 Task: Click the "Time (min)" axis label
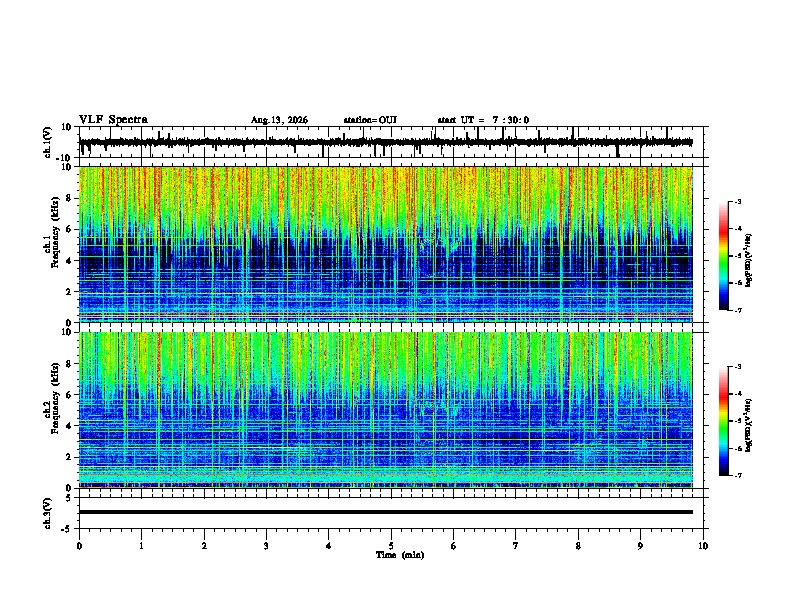tap(400, 555)
